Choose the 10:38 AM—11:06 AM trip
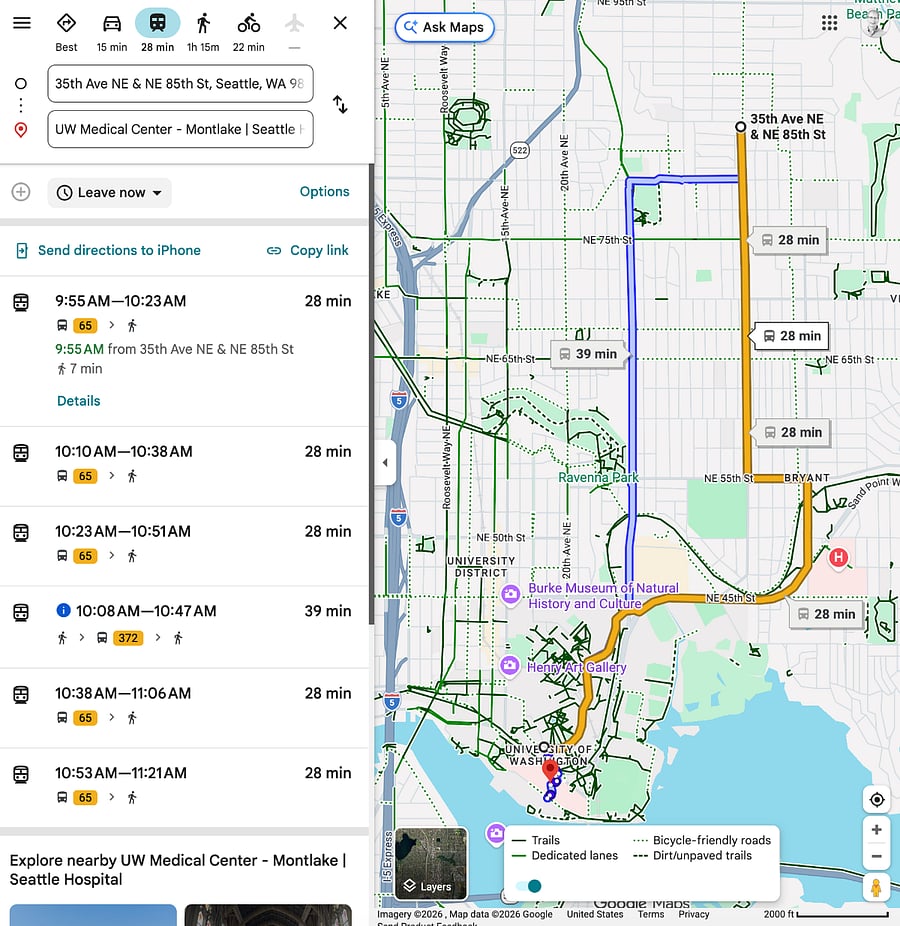900x926 pixels. click(x=182, y=708)
